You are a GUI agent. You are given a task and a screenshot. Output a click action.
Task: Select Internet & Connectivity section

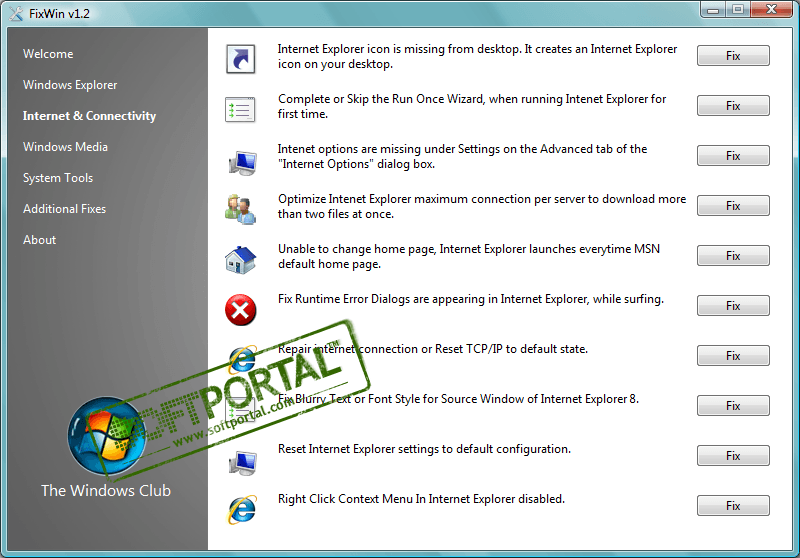click(89, 116)
